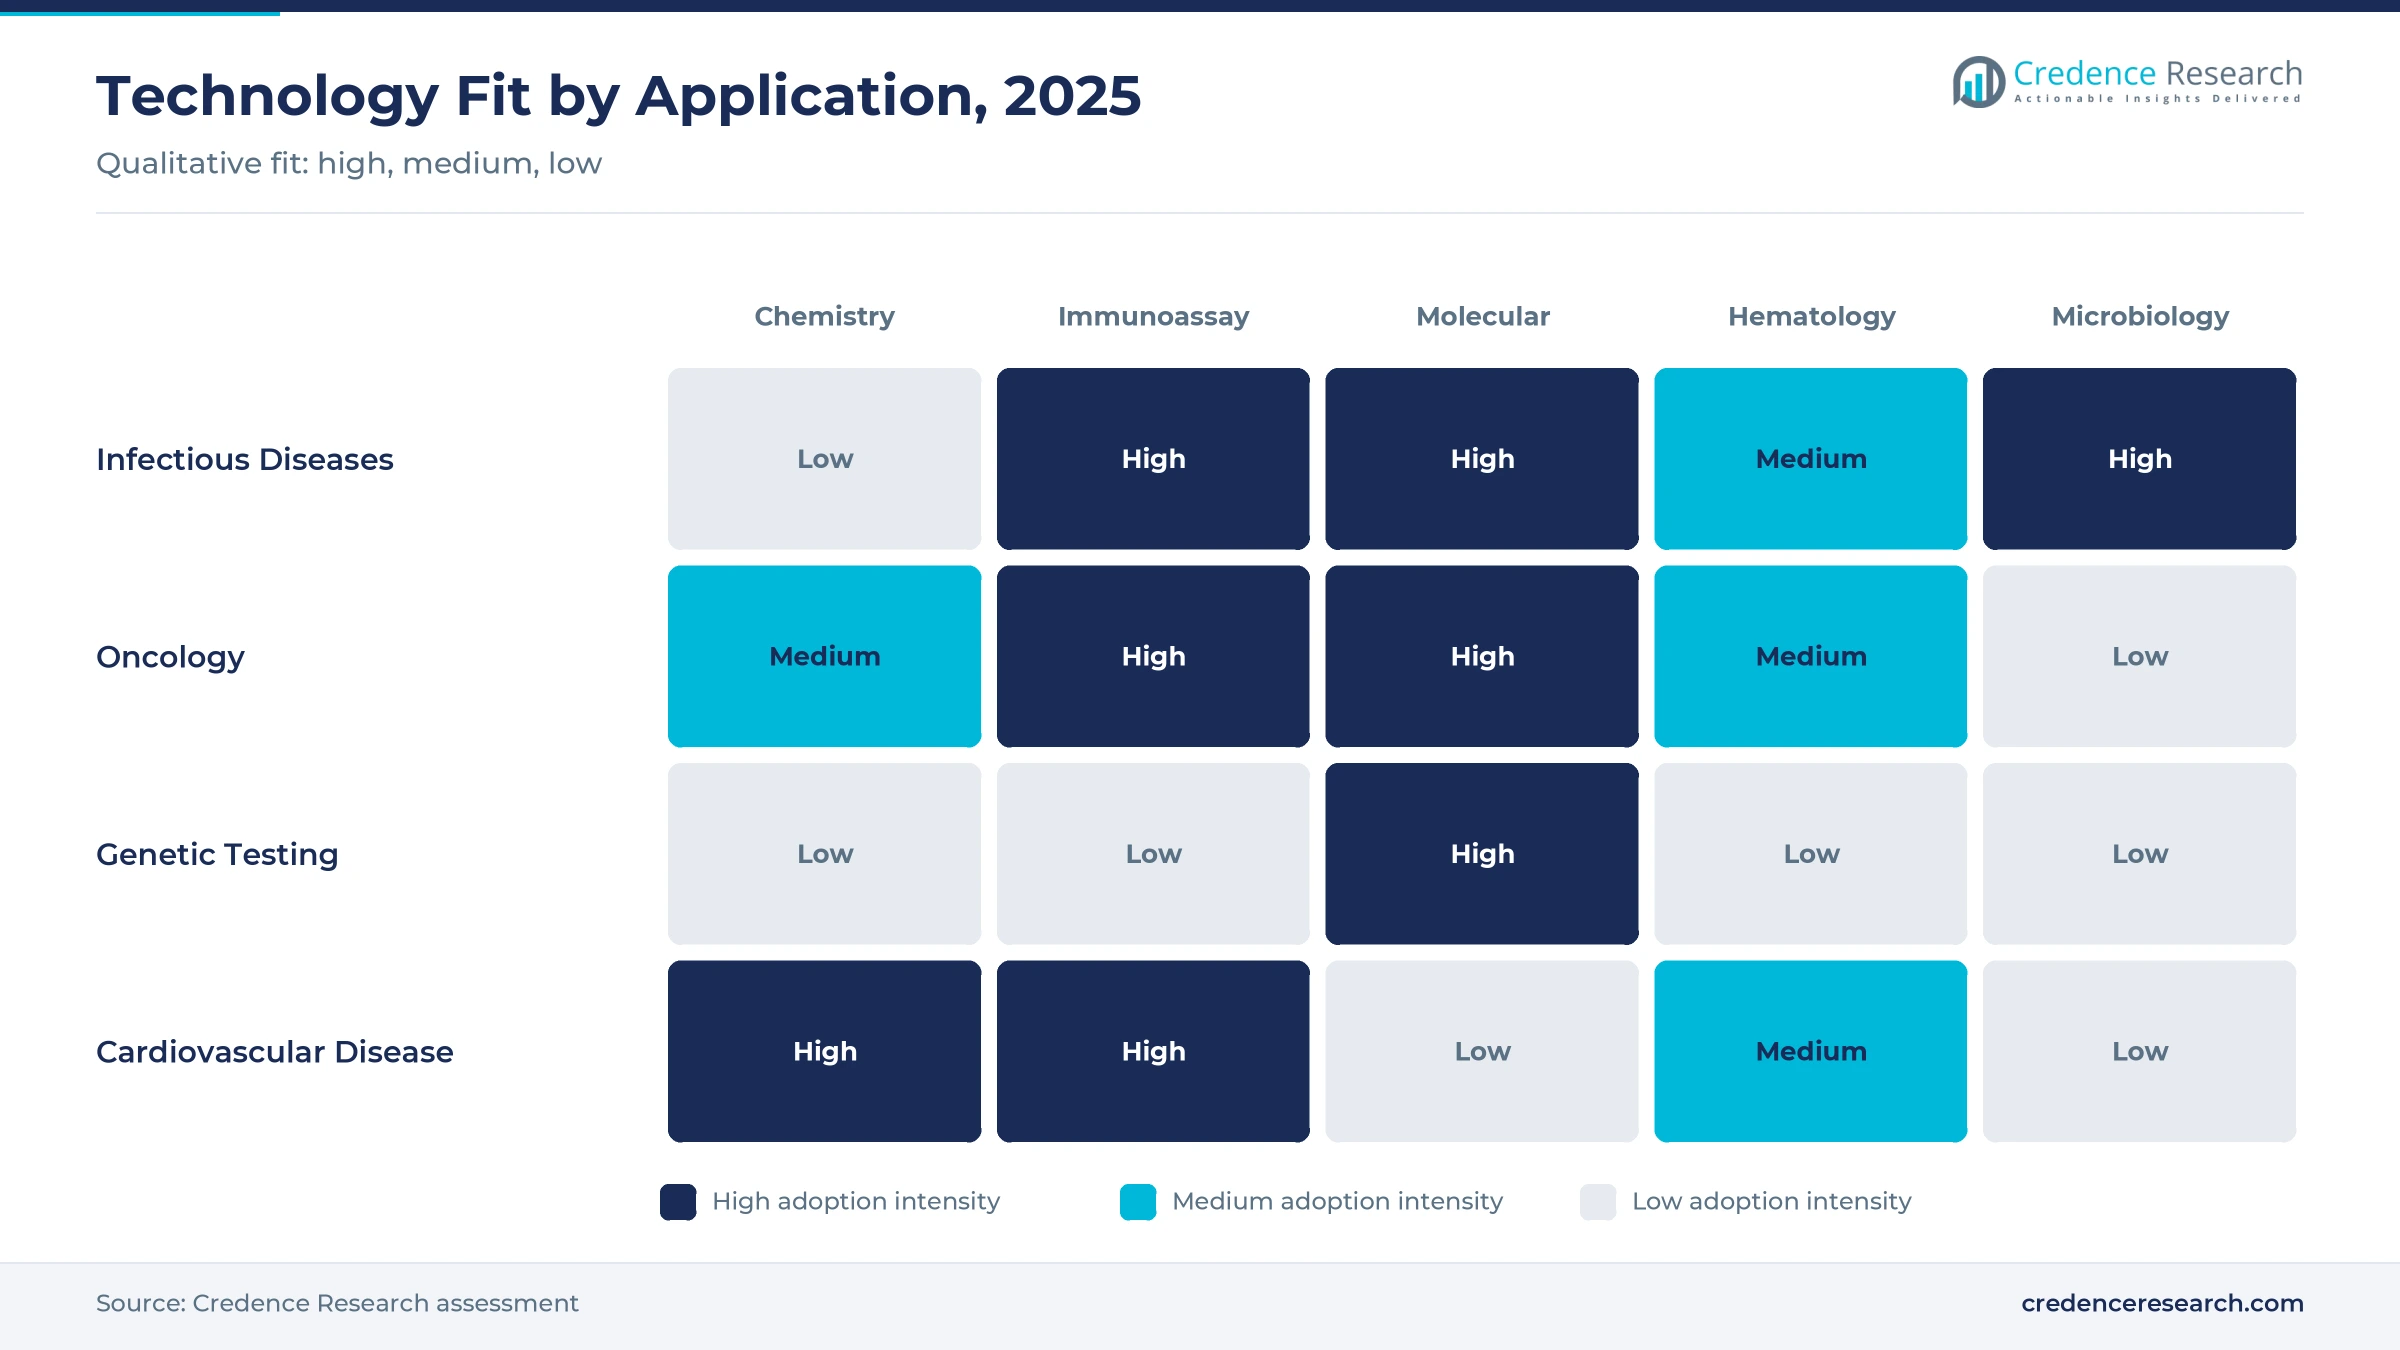The width and height of the screenshot is (2400, 1350).
Task: Click the Source: Credence Research assessment note
Action: 337,1303
